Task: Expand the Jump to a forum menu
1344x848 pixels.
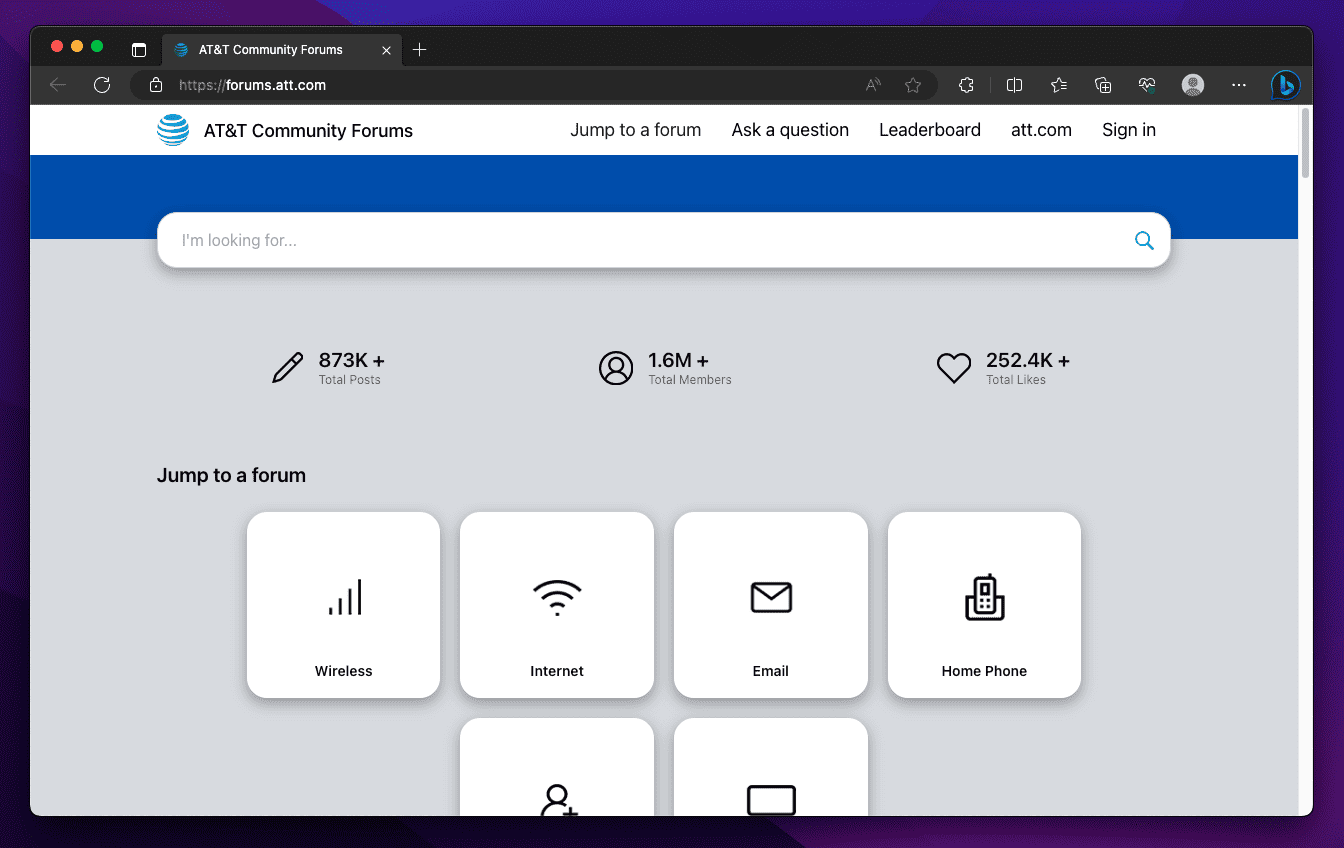Action: pyautogui.click(x=635, y=130)
